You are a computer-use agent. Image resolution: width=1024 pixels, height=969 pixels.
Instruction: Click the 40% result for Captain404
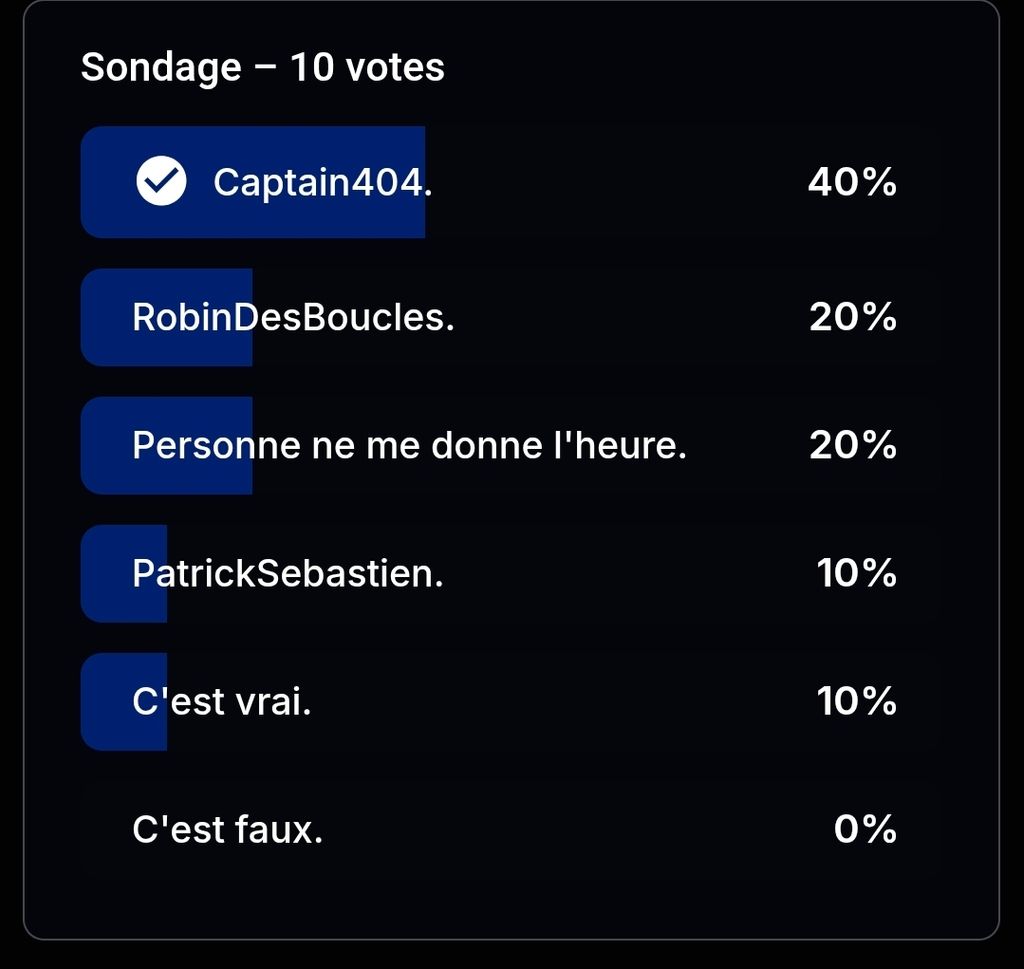pyautogui.click(x=852, y=183)
